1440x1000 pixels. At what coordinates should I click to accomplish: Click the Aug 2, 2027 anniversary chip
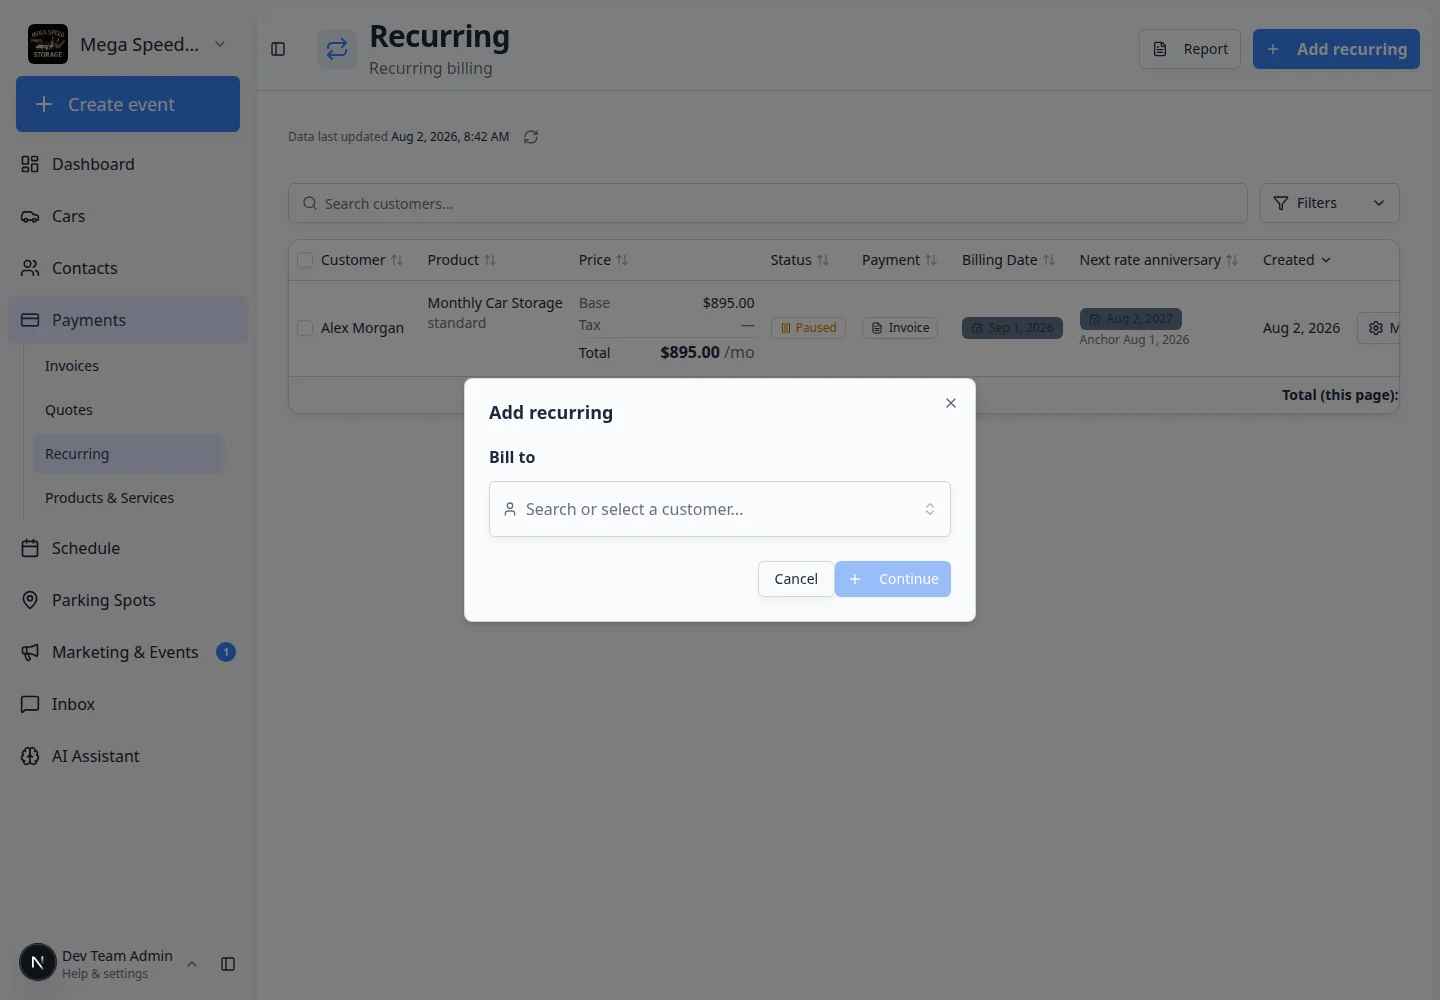[x=1130, y=319]
